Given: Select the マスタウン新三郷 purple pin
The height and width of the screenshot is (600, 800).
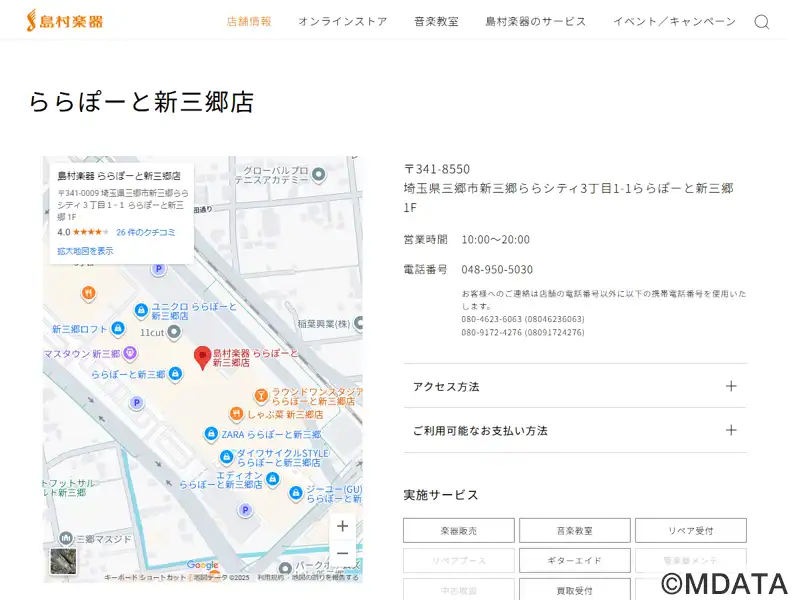Looking at the screenshot, I should [130, 353].
